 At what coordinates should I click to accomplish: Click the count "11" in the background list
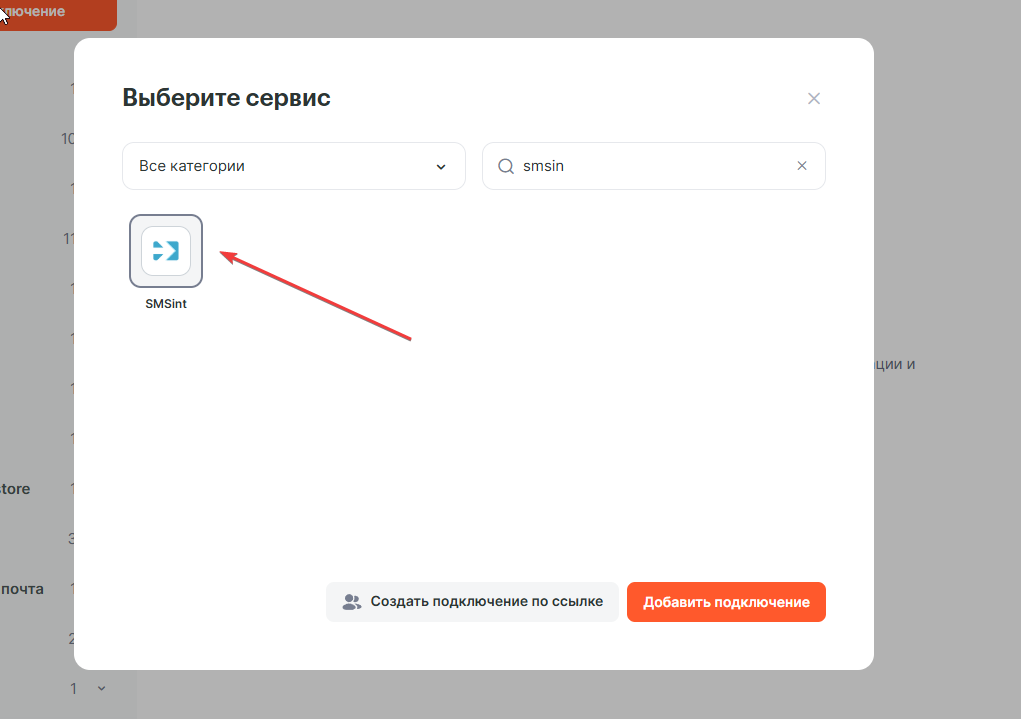[x=69, y=238]
